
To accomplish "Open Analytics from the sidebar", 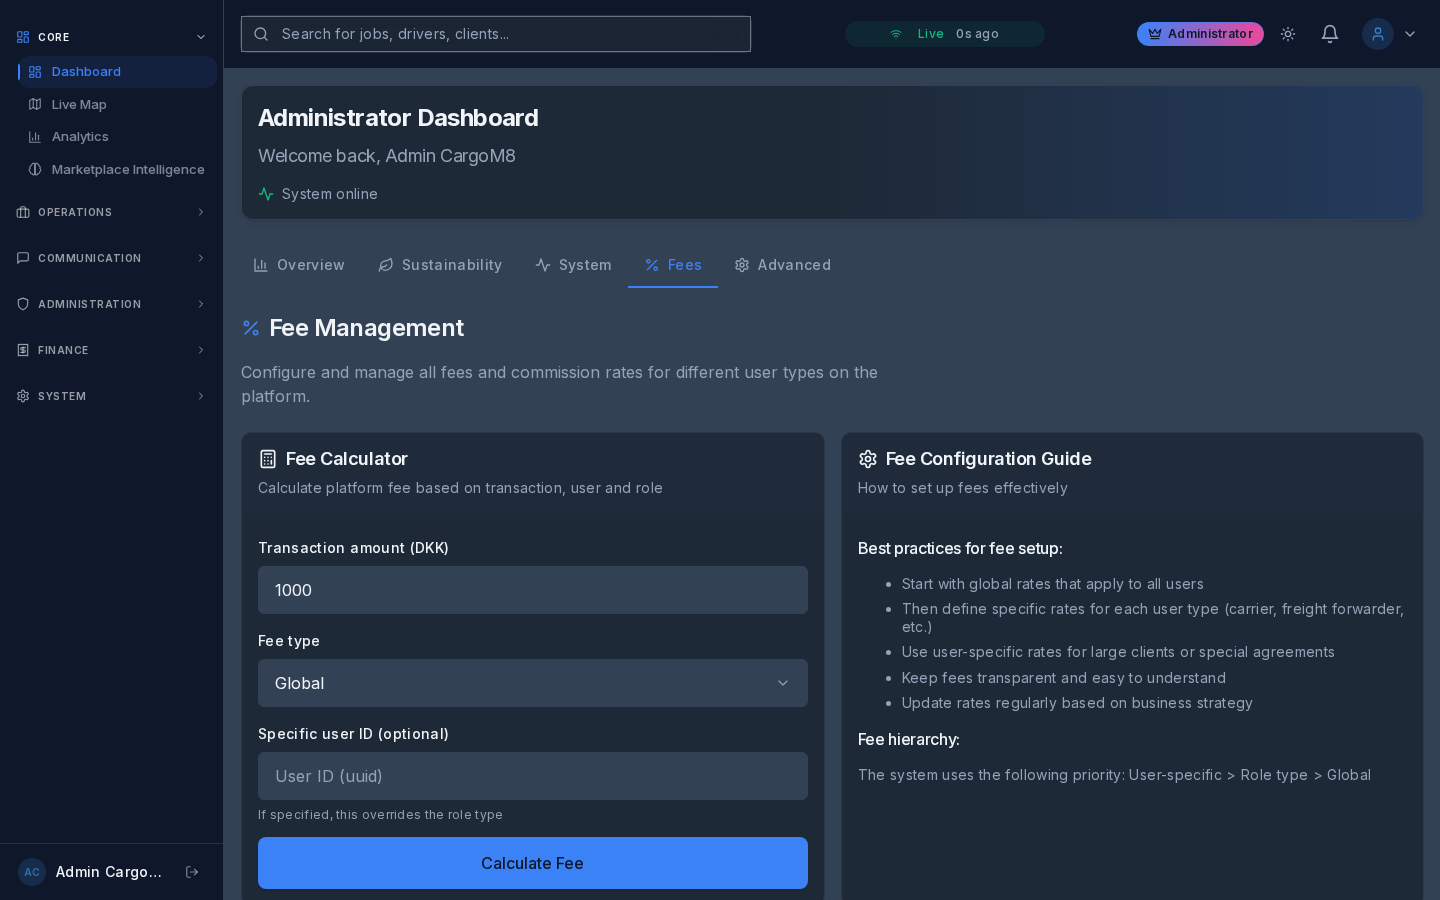I will click(80, 137).
